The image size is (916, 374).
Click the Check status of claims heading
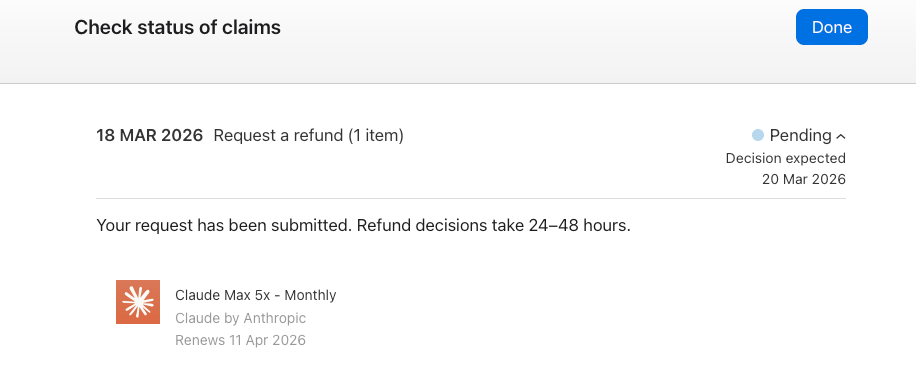click(x=178, y=27)
